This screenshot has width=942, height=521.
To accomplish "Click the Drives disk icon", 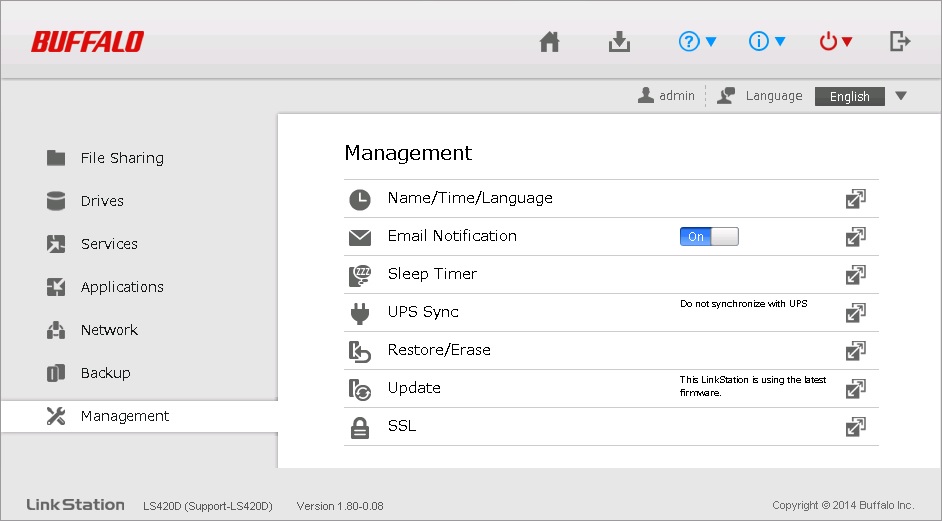I will tap(56, 201).
